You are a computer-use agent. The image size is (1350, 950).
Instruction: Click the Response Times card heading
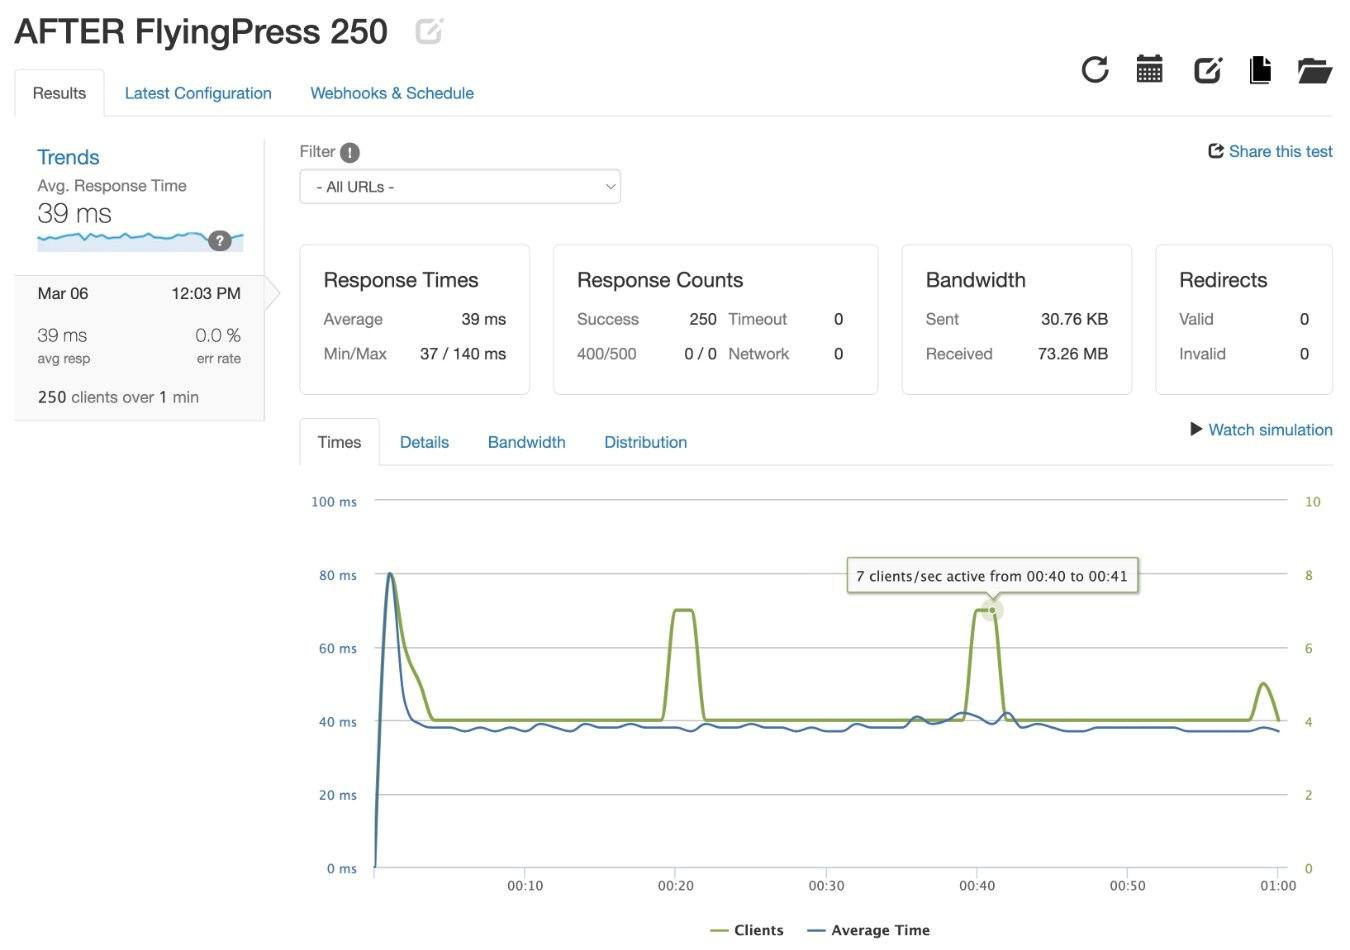click(400, 280)
